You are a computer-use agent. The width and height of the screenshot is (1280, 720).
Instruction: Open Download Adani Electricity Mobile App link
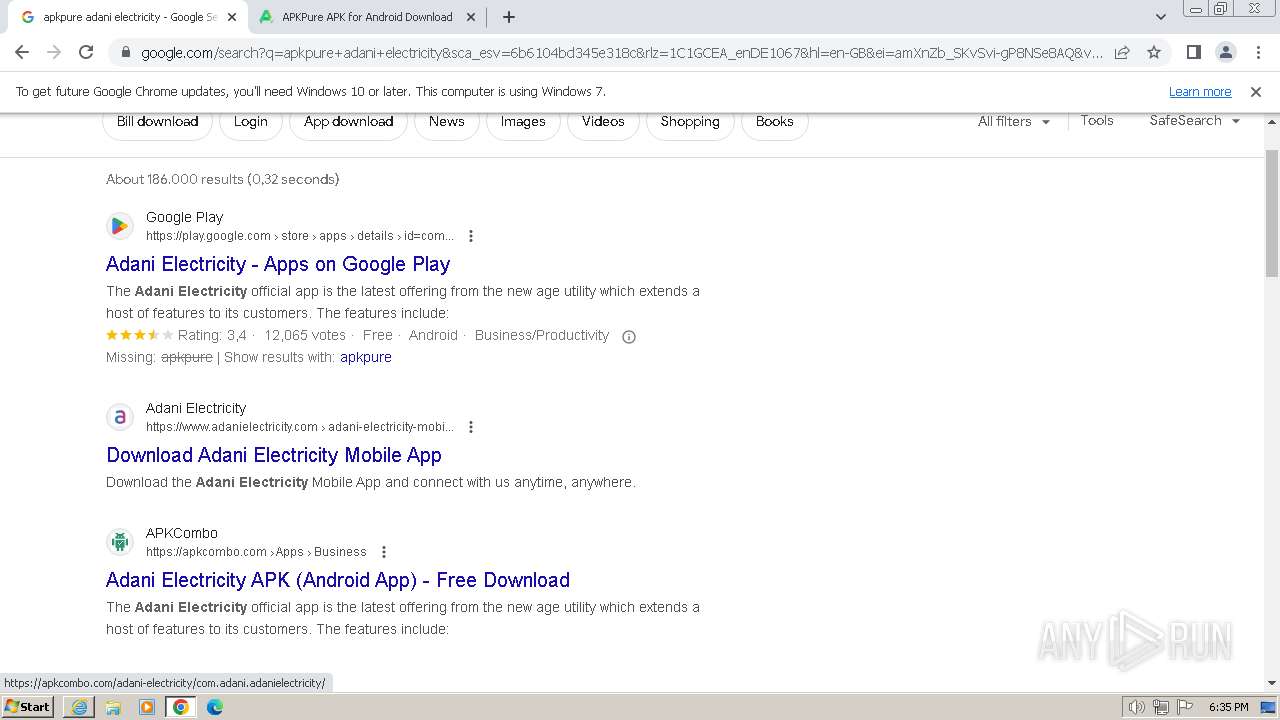[274, 455]
